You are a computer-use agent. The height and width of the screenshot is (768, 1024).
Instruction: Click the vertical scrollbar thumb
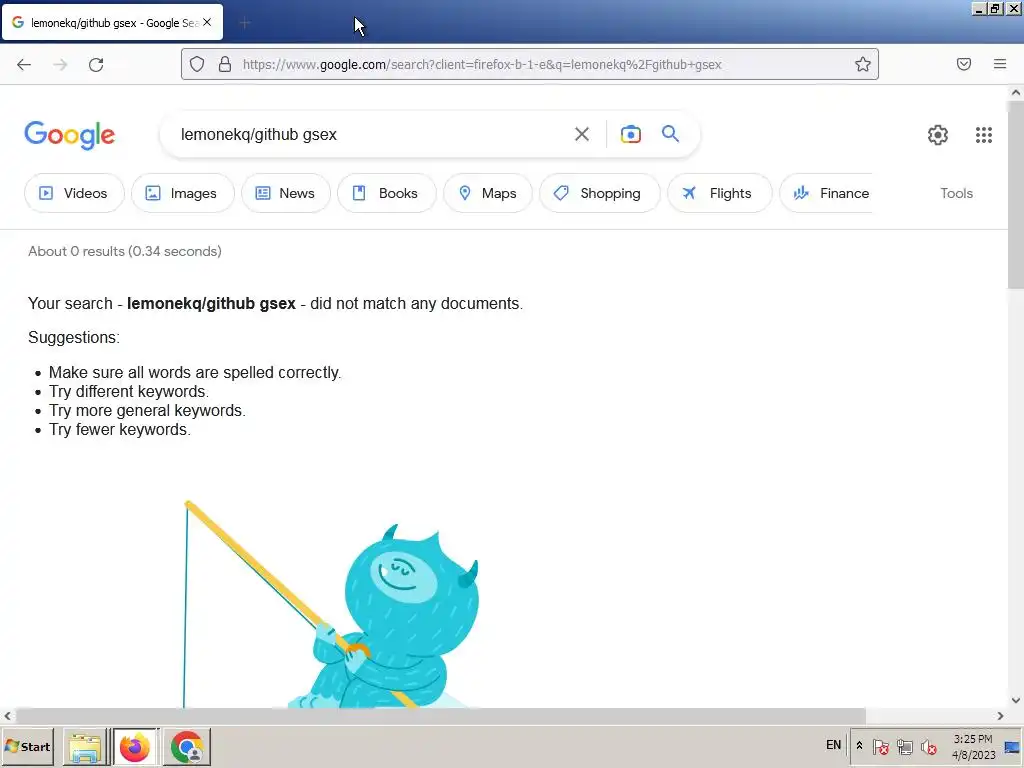(x=1016, y=196)
